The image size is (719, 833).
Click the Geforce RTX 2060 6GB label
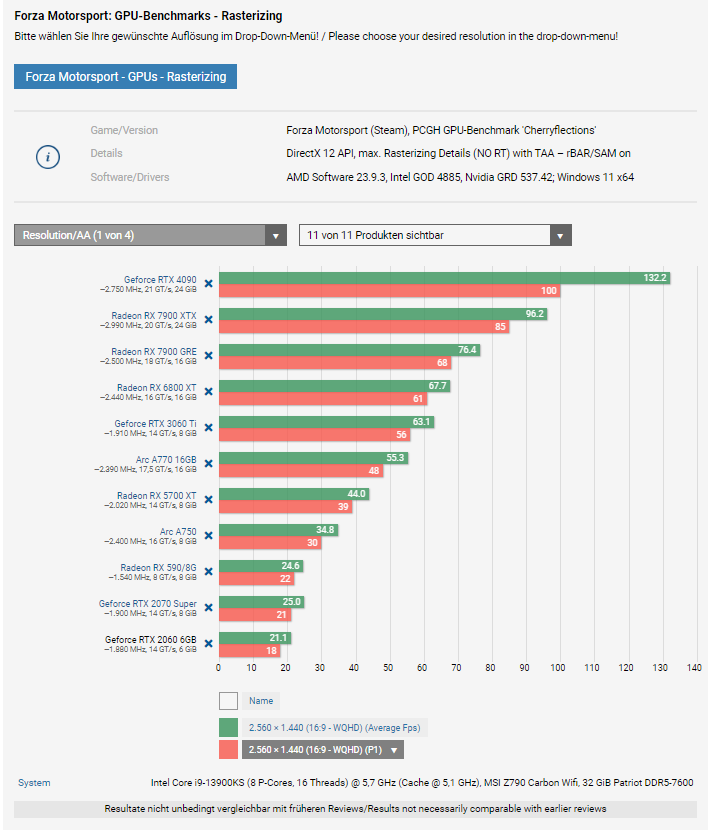150,640
